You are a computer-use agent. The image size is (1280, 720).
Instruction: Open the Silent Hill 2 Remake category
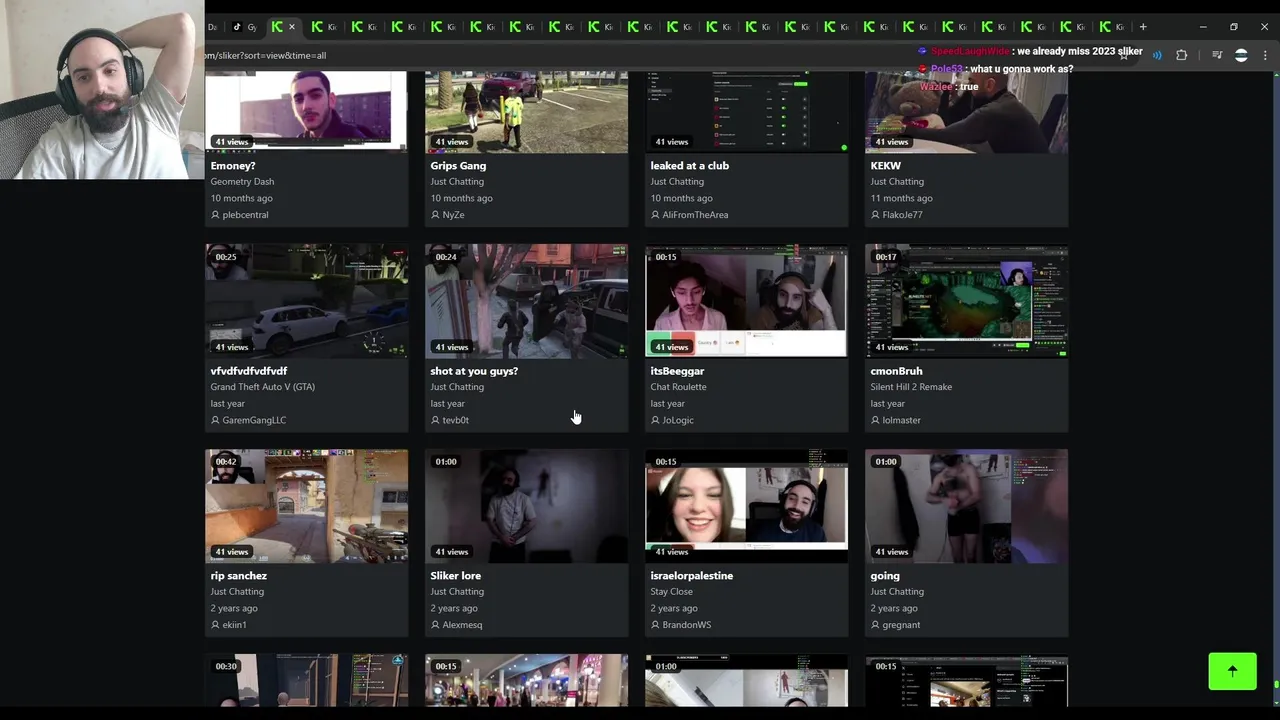pos(911,387)
